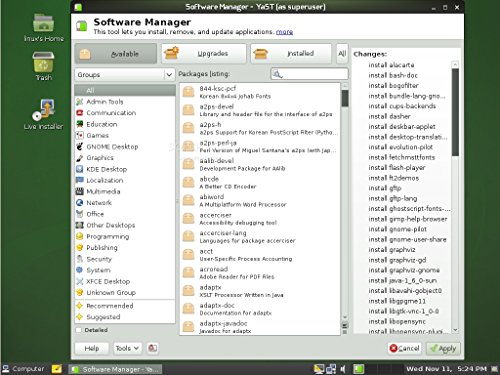Switch to the Upgrades tab
Viewport: 500px width, 375px height.
[204, 53]
